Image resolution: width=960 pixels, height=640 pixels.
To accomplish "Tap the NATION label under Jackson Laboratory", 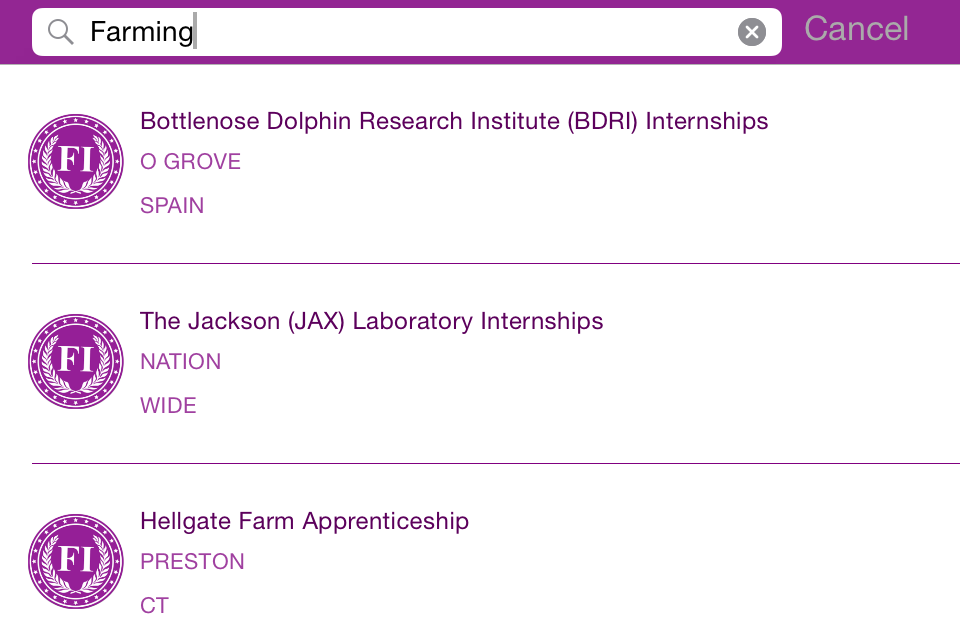I will [180, 362].
